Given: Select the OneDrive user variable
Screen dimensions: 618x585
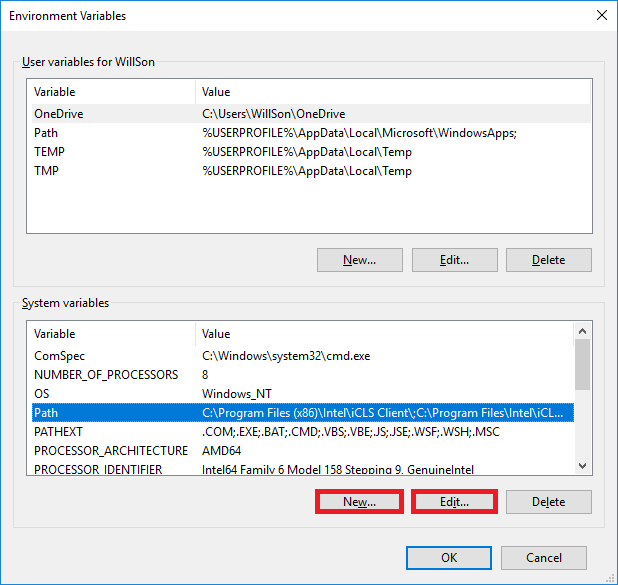Looking at the screenshot, I should pyautogui.click(x=311, y=114).
